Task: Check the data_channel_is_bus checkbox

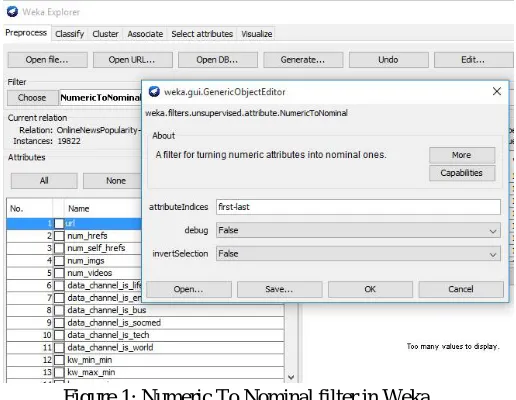Action: [59, 310]
